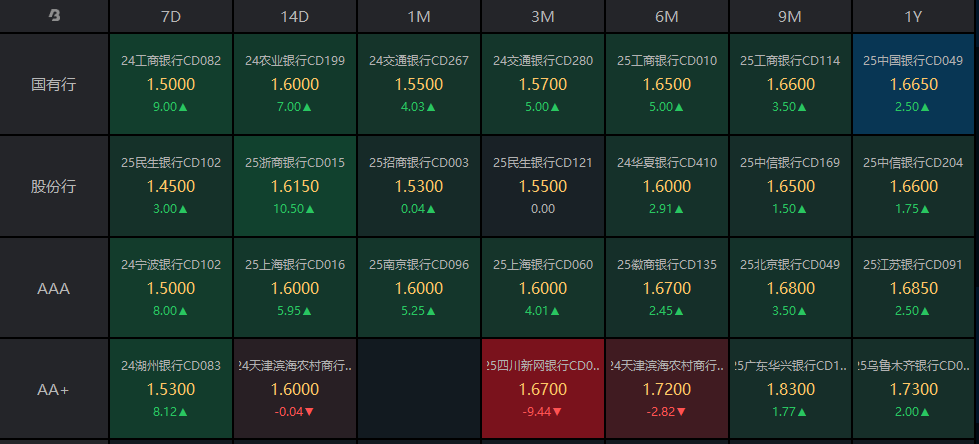
Task: Choose the AAA rating row label
Action: (x=54, y=288)
